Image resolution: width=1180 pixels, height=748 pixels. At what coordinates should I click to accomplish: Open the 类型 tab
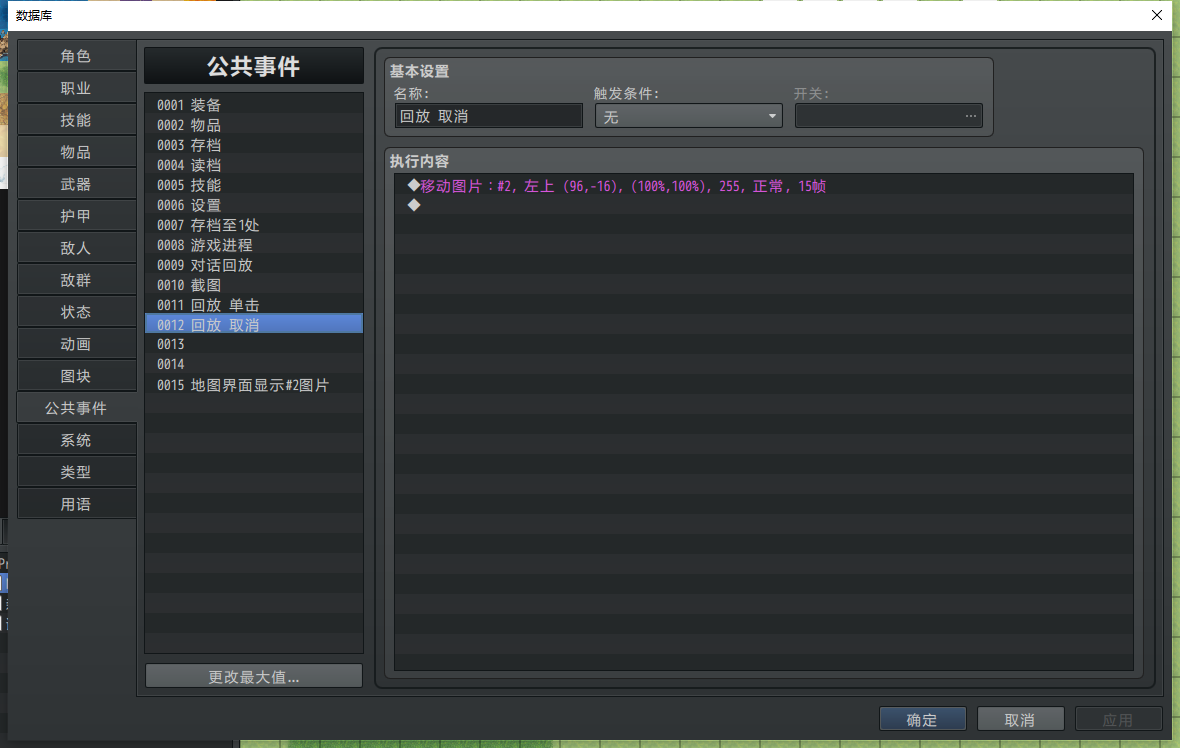coord(76,472)
